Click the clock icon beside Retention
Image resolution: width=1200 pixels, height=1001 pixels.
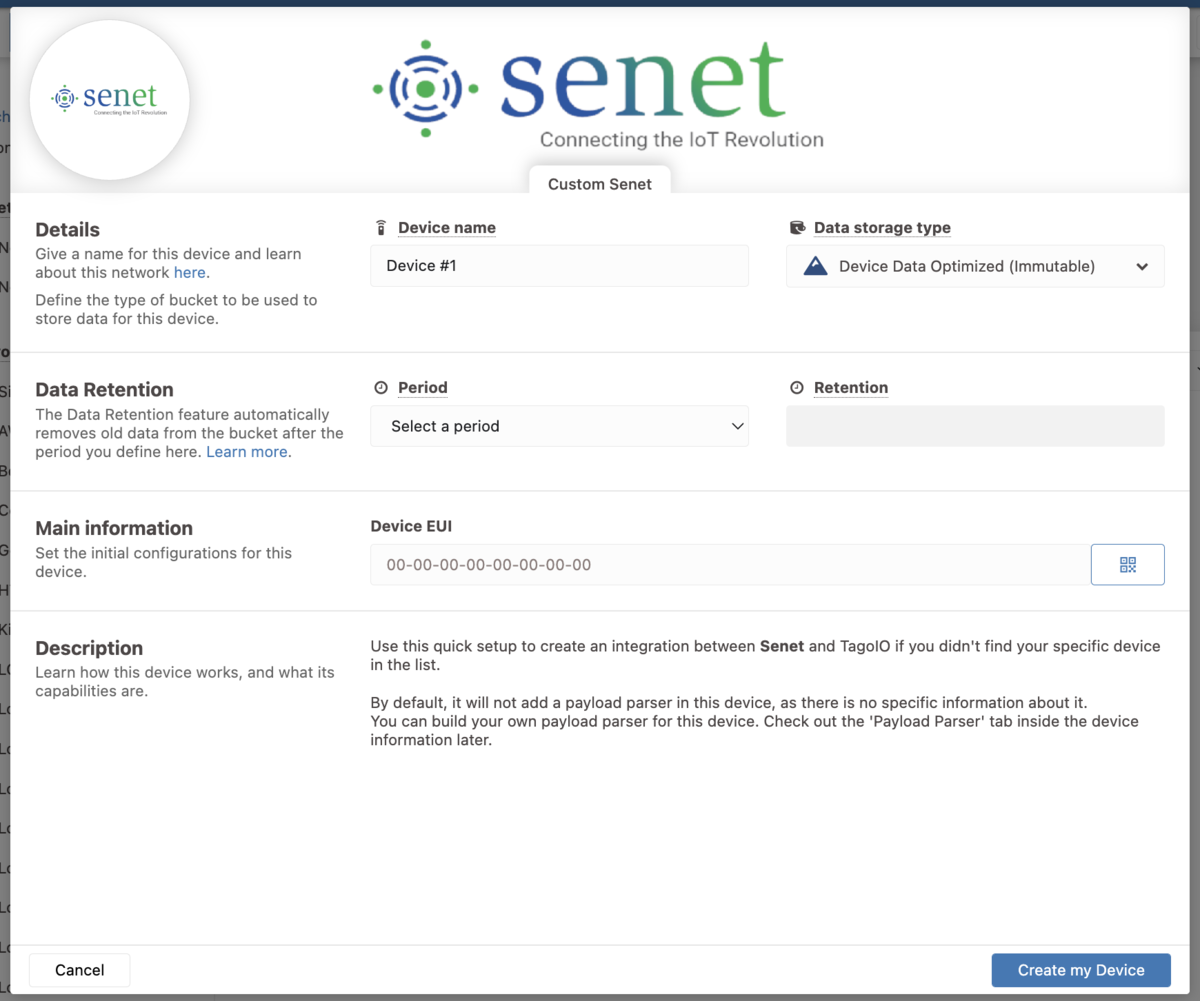pos(797,388)
